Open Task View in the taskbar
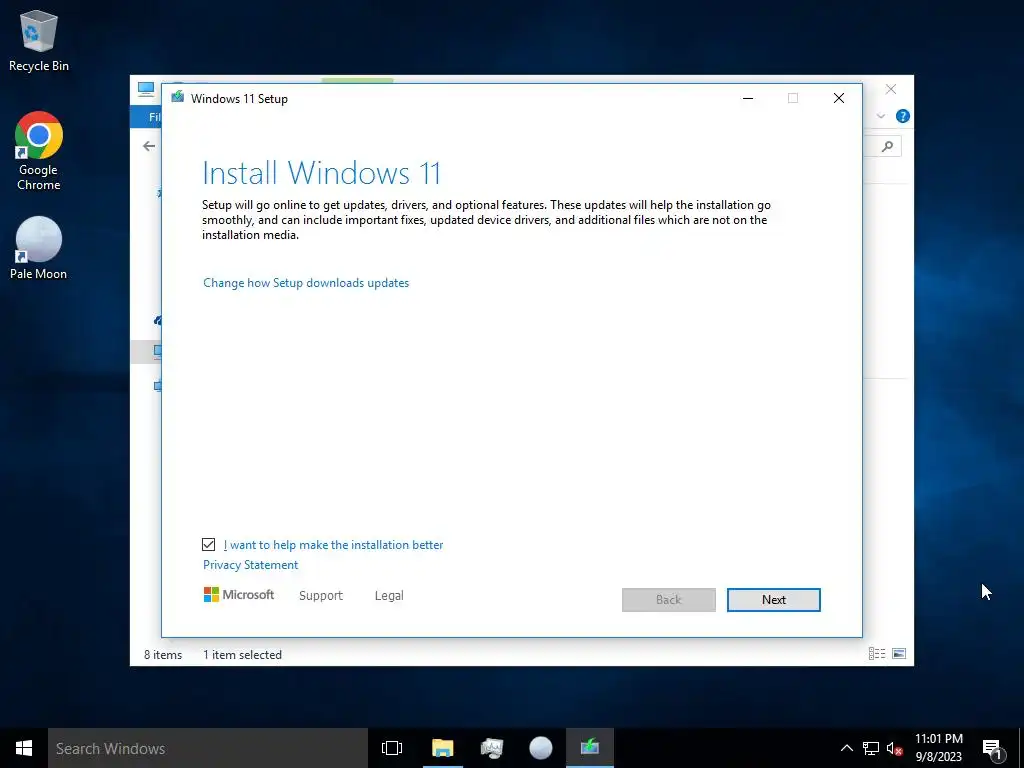The height and width of the screenshot is (768, 1024). pyautogui.click(x=392, y=748)
